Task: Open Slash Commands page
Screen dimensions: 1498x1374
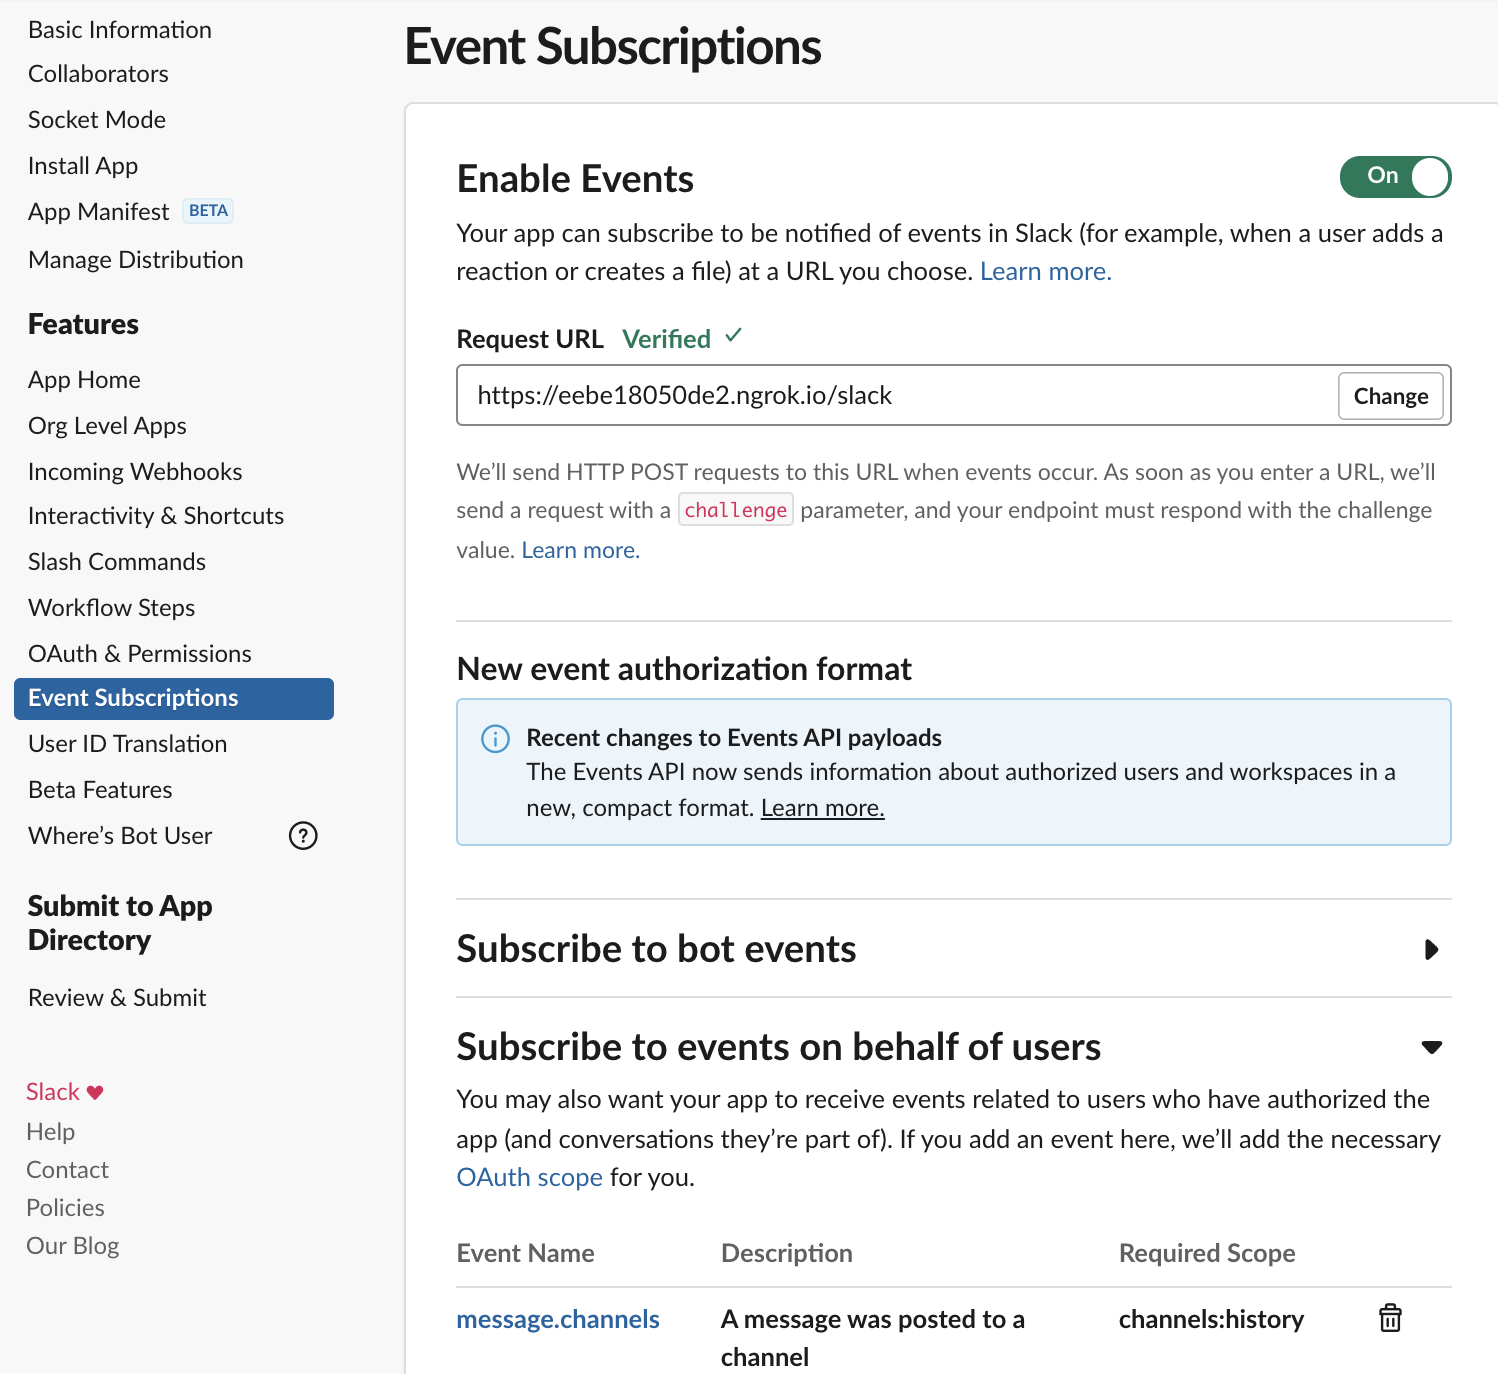Action: click(117, 562)
